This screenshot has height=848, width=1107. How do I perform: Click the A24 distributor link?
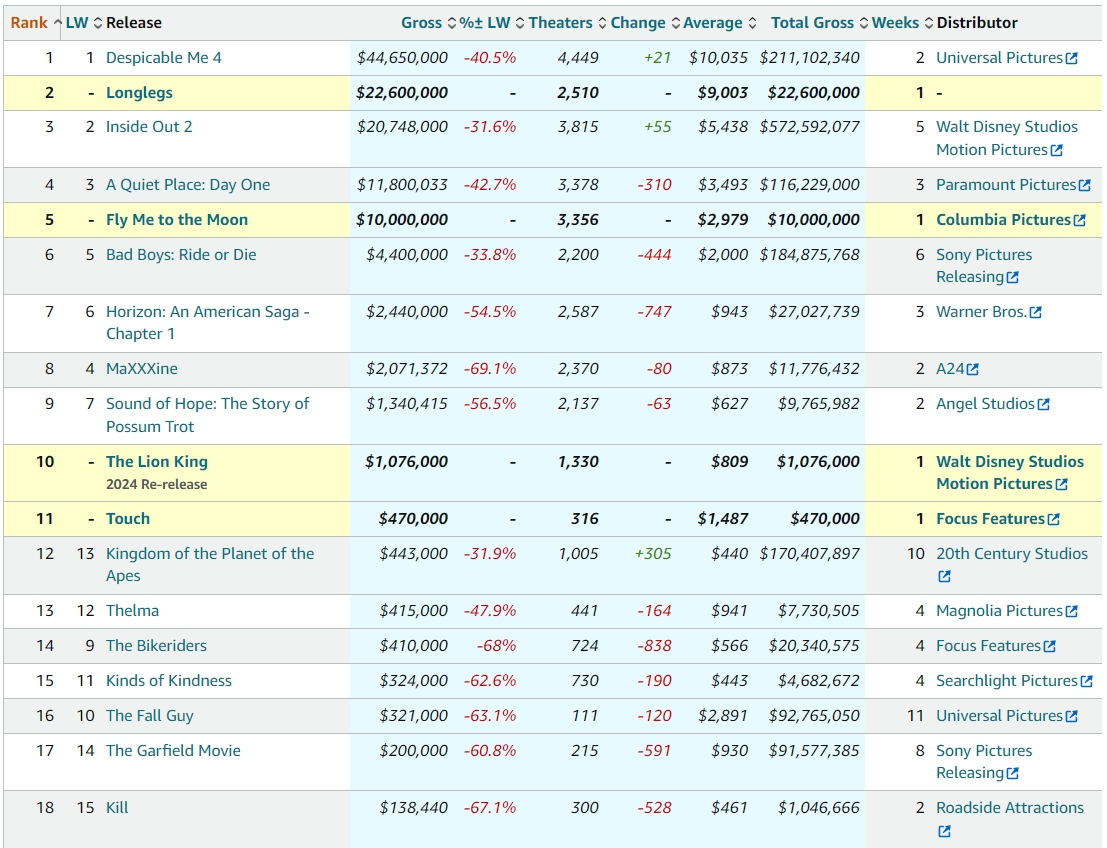click(950, 369)
